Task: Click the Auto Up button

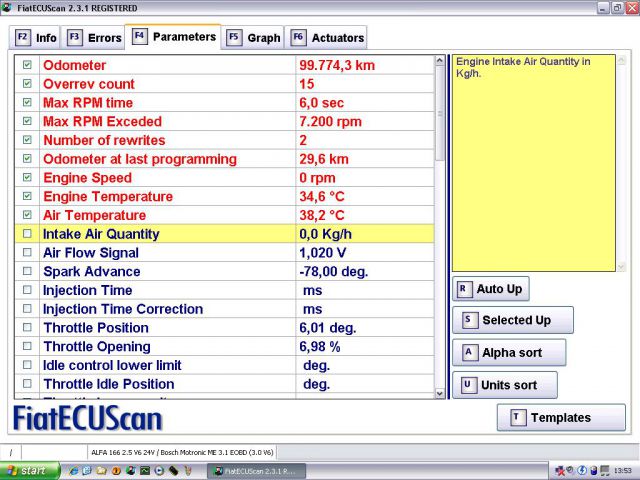Action: coord(491,289)
